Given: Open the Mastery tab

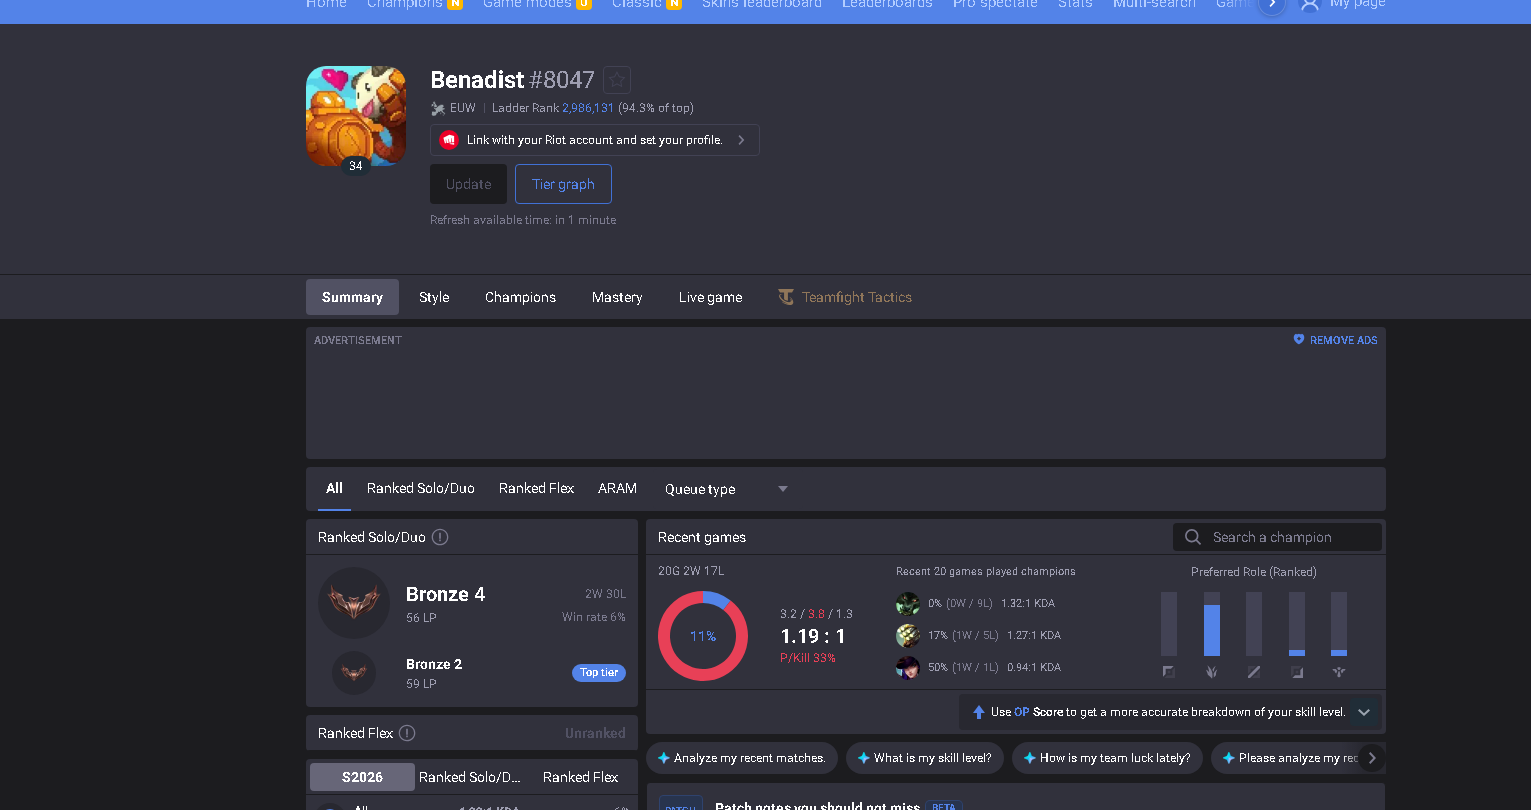Looking at the screenshot, I should tap(617, 297).
